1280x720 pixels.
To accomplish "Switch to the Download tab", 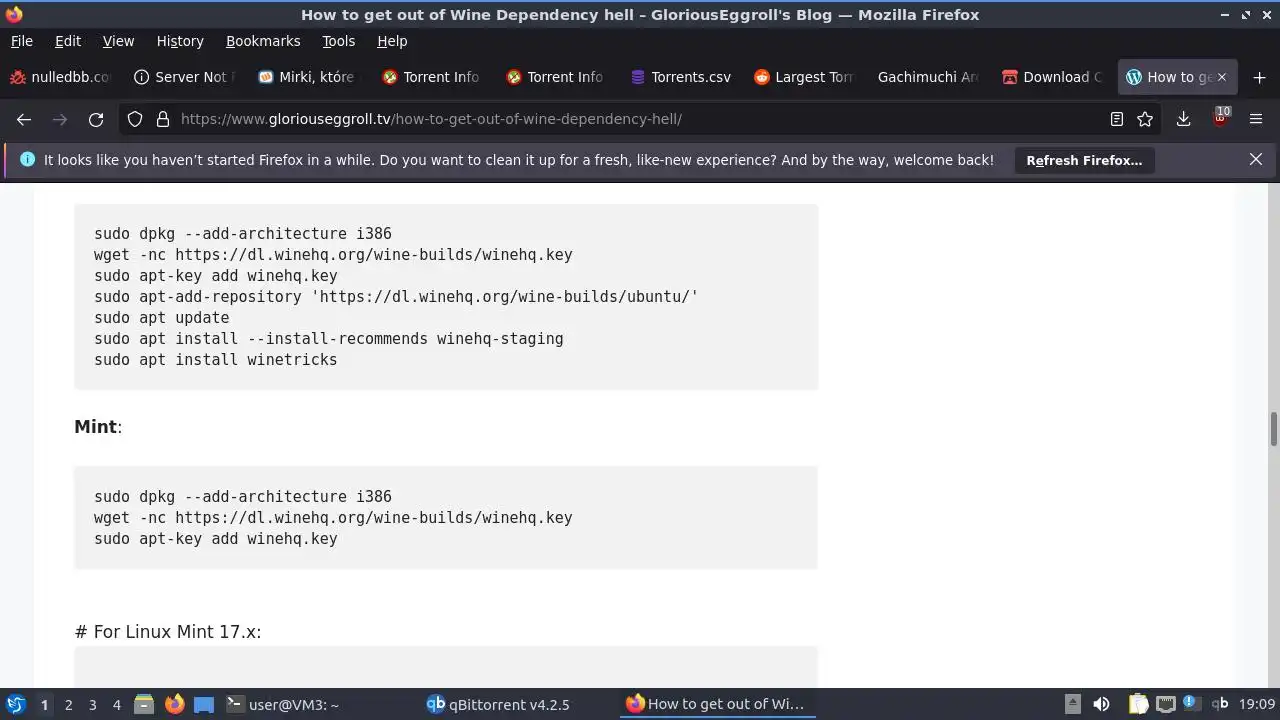I will pos(1052,77).
